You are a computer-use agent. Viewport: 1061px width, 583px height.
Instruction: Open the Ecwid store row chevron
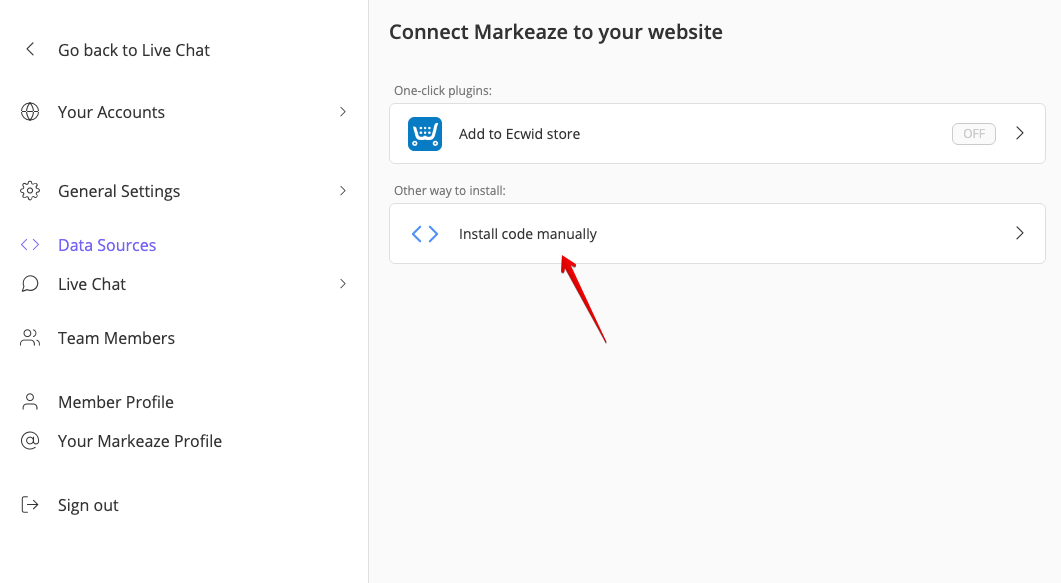[1020, 133]
